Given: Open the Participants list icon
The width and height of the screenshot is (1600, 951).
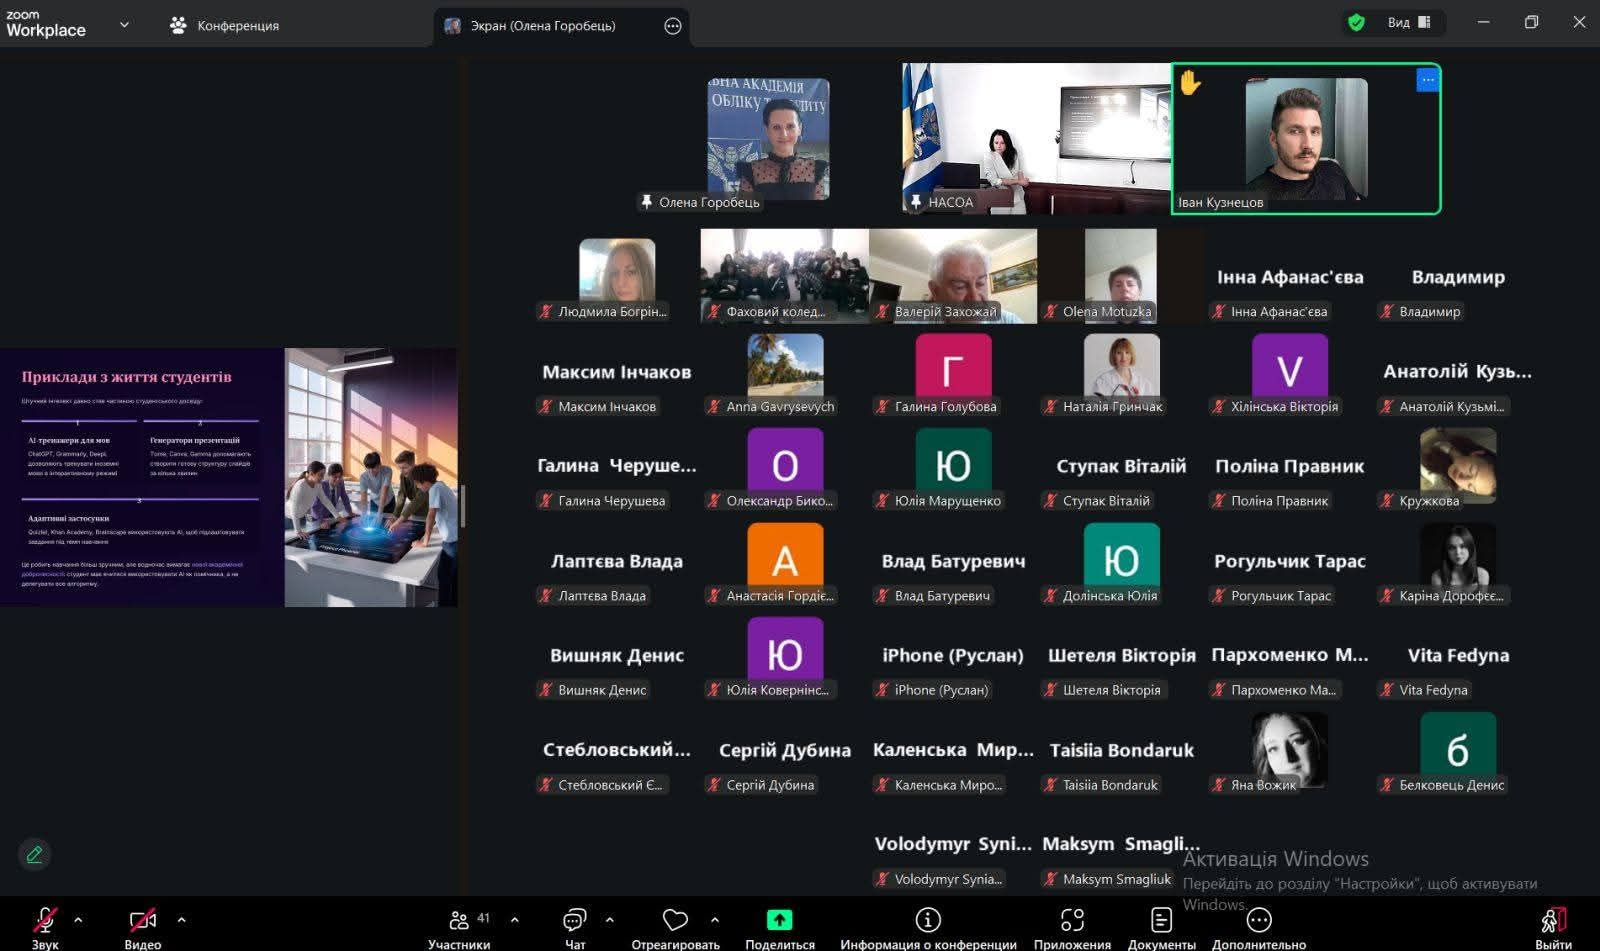Looking at the screenshot, I should click(459, 920).
